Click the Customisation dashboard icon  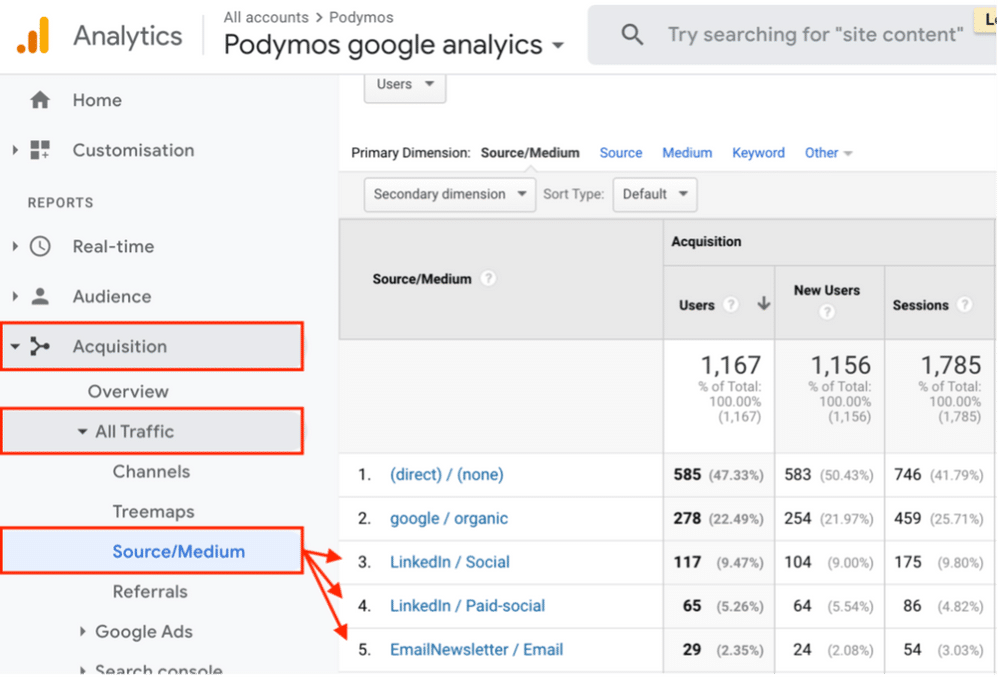coord(40,150)
